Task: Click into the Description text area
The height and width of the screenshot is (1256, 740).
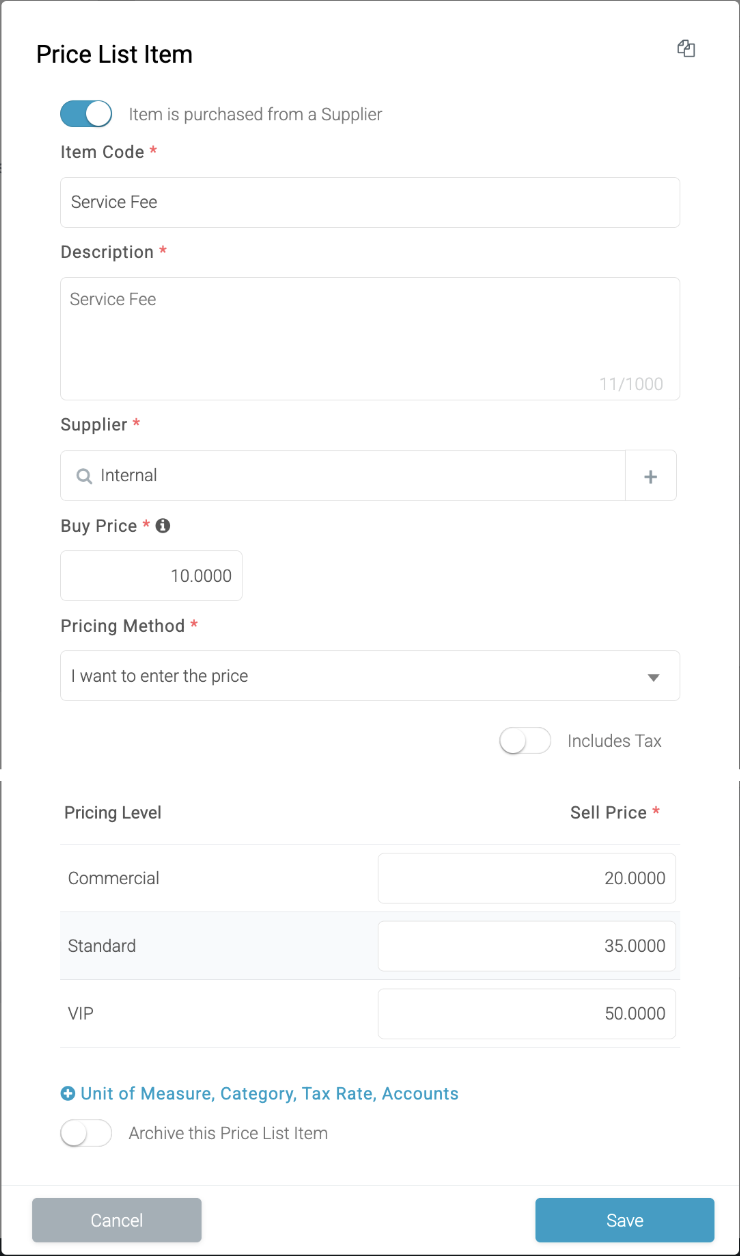Action: (x=370, y=339)
